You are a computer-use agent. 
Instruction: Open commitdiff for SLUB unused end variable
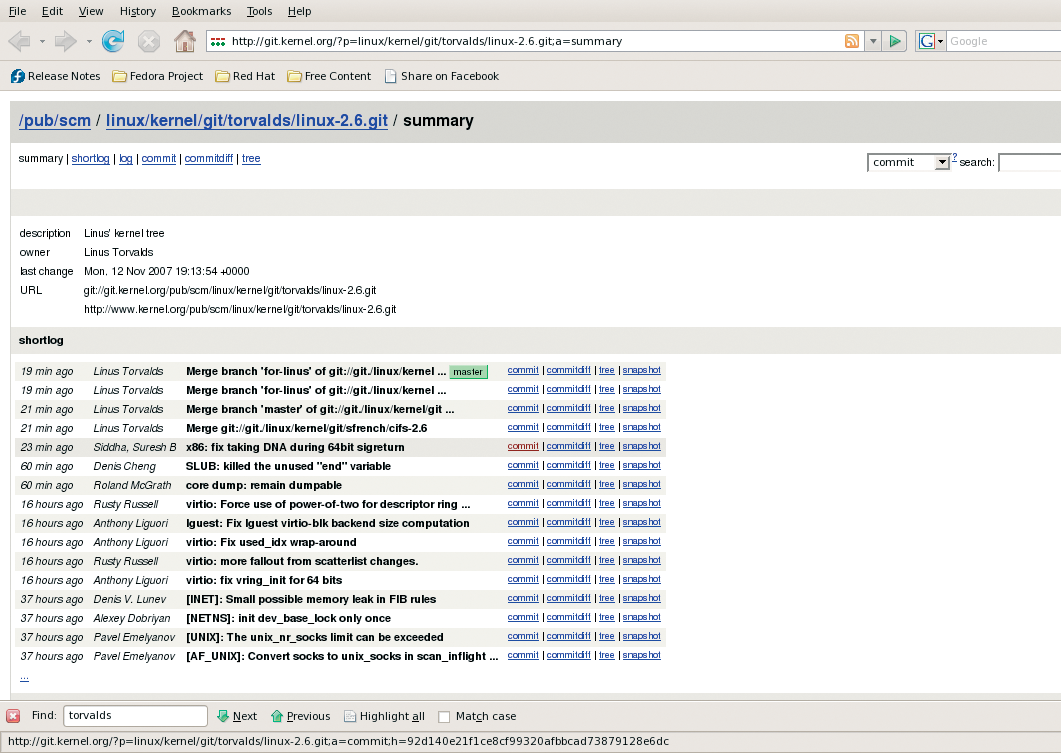pyautogui.click(x=568, y=465)
